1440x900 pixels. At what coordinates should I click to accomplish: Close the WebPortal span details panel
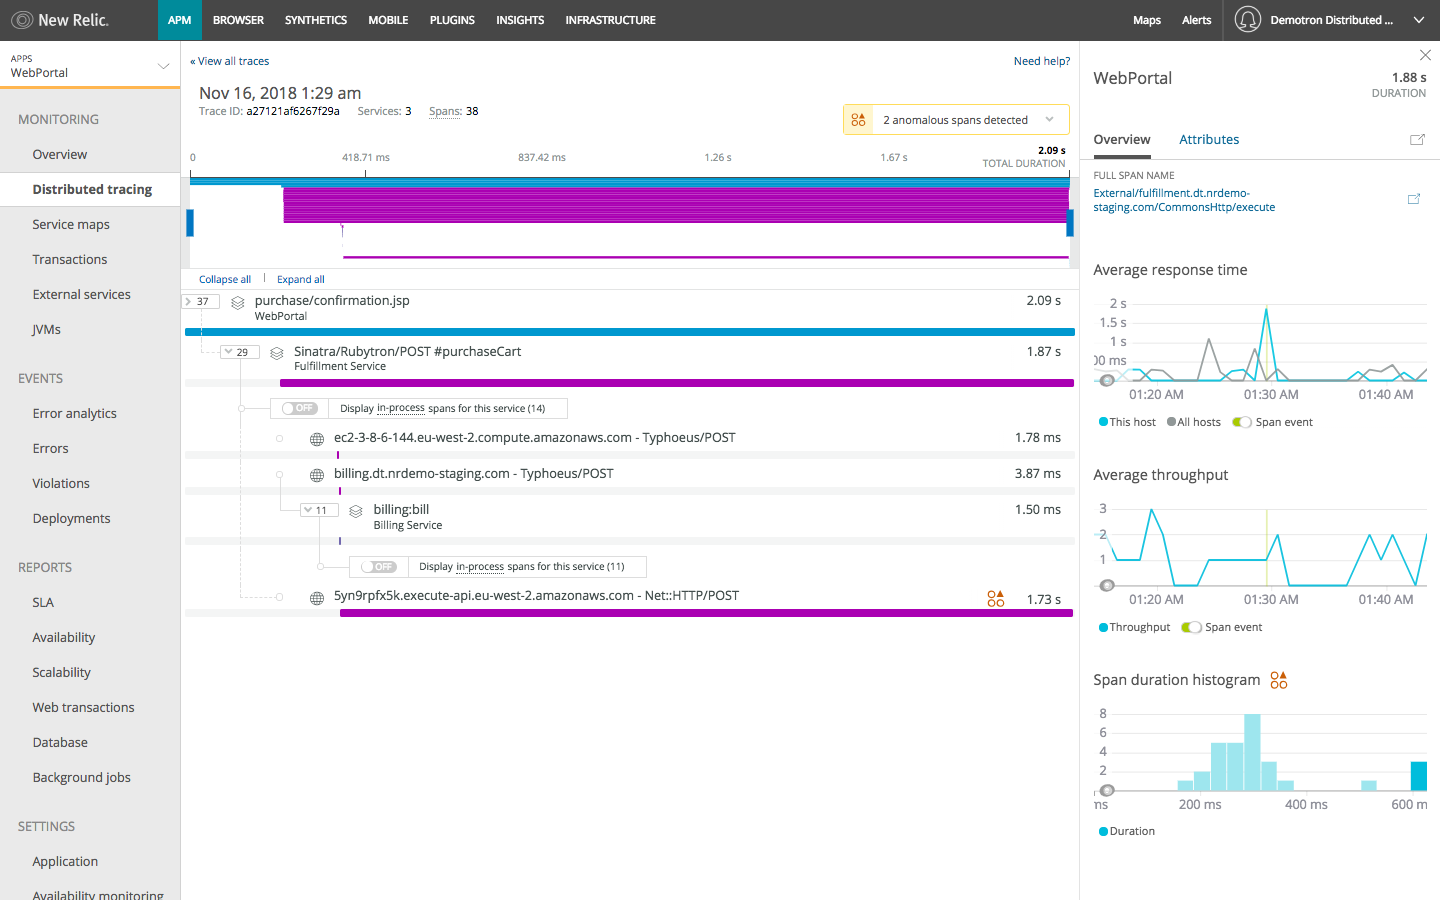coord(1425,55)
